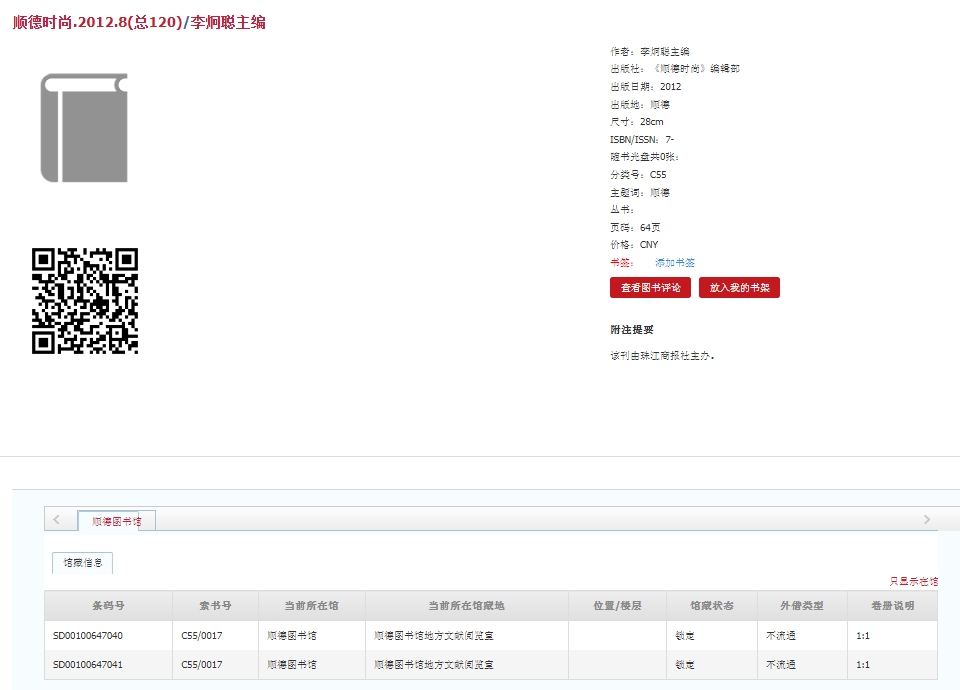Open the 馆藏信息 tab
This screenshot has height=690, width=960.
83,563
